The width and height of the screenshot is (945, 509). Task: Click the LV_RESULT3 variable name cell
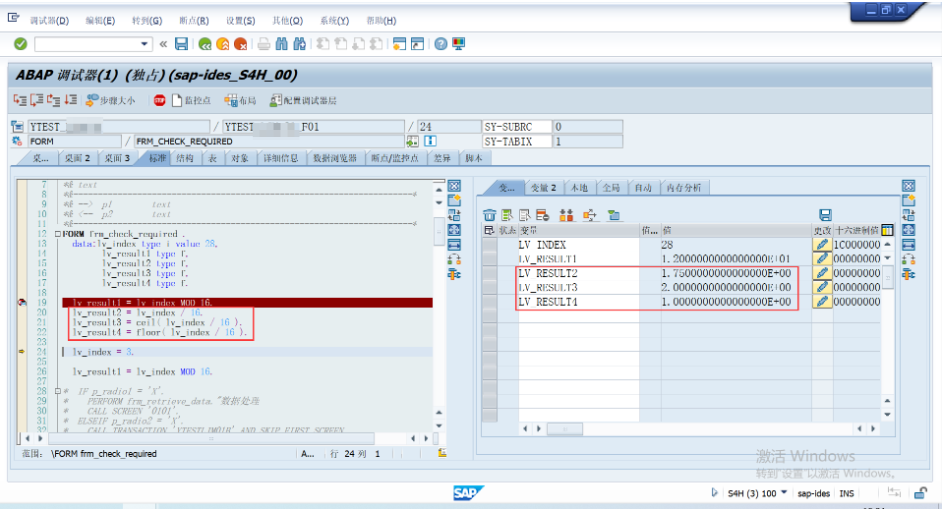(x=579, y=287)
